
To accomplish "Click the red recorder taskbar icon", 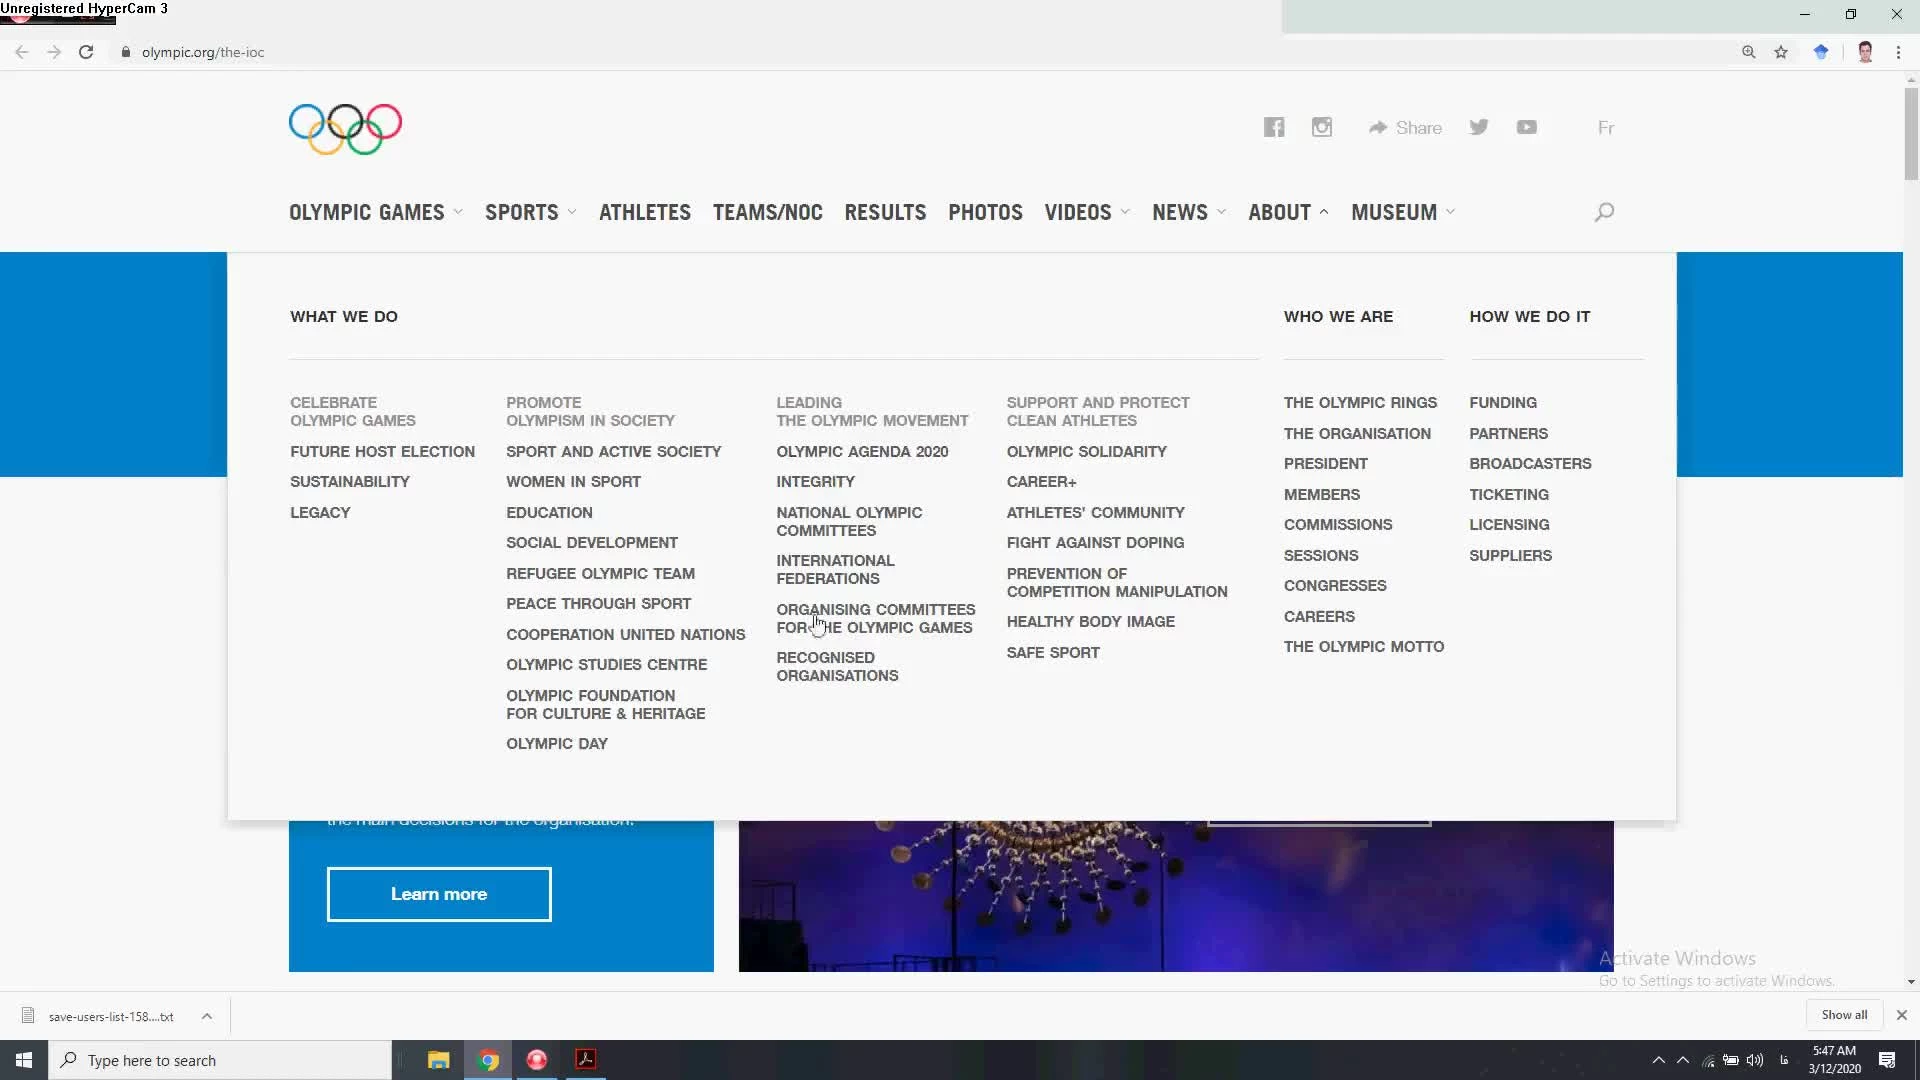I will pos(537,1060).
